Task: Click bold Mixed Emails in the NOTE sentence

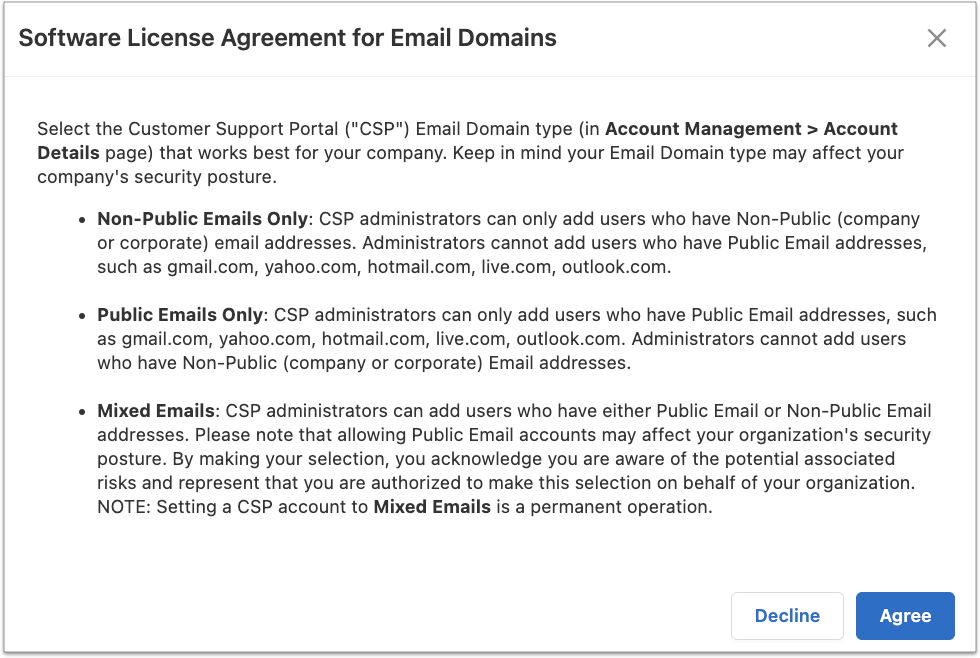Action: (x=432, y=507)
